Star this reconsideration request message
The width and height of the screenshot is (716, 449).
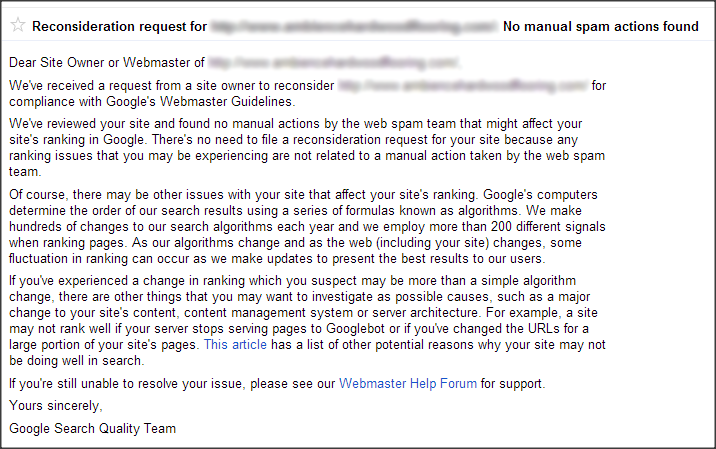click(18, 25)
